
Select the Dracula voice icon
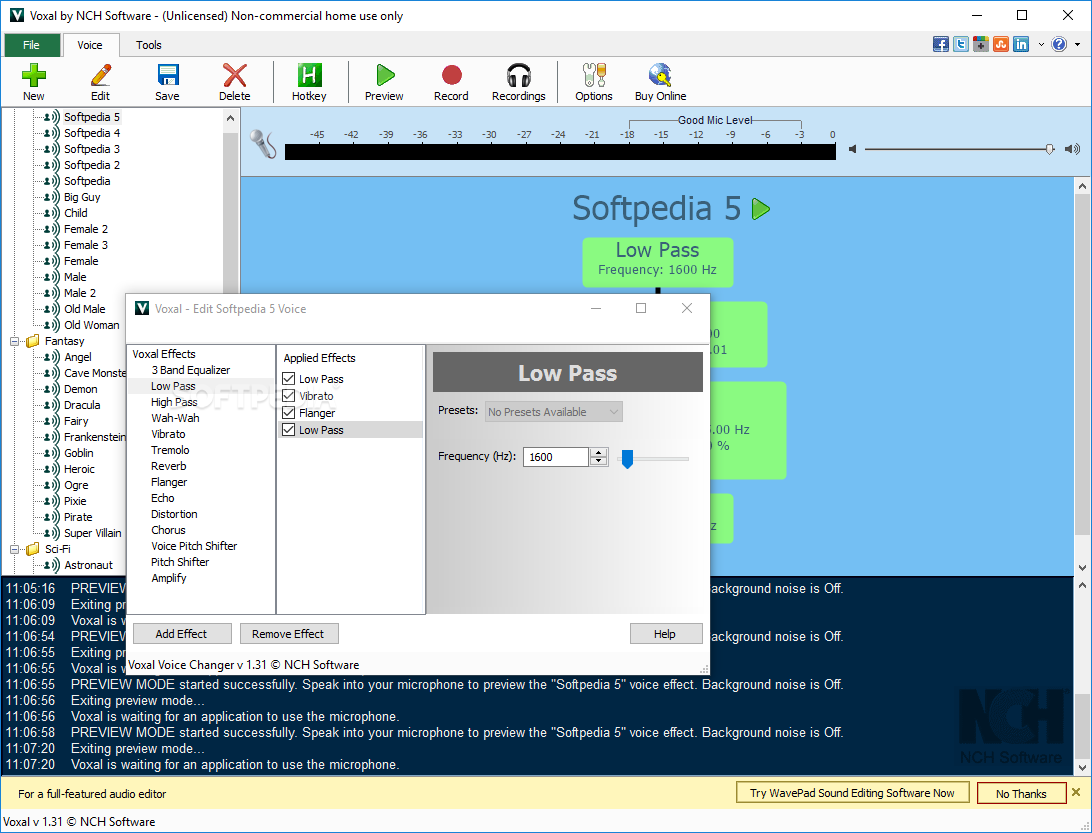coord(52,405)
